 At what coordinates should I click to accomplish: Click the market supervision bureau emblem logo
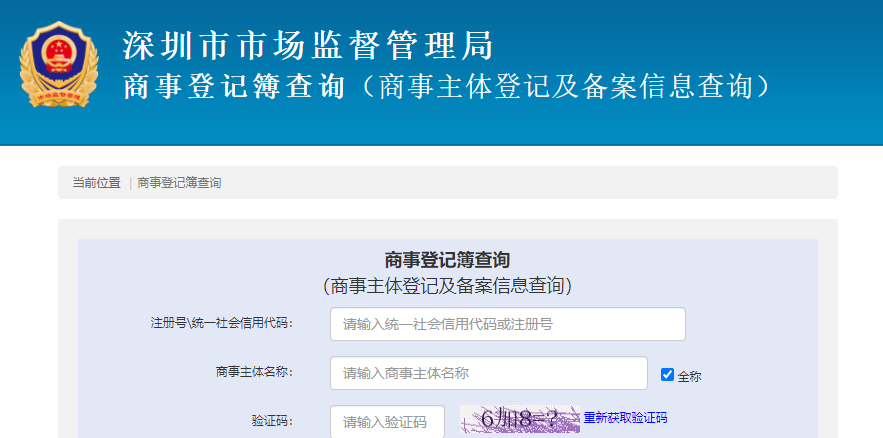60,65
